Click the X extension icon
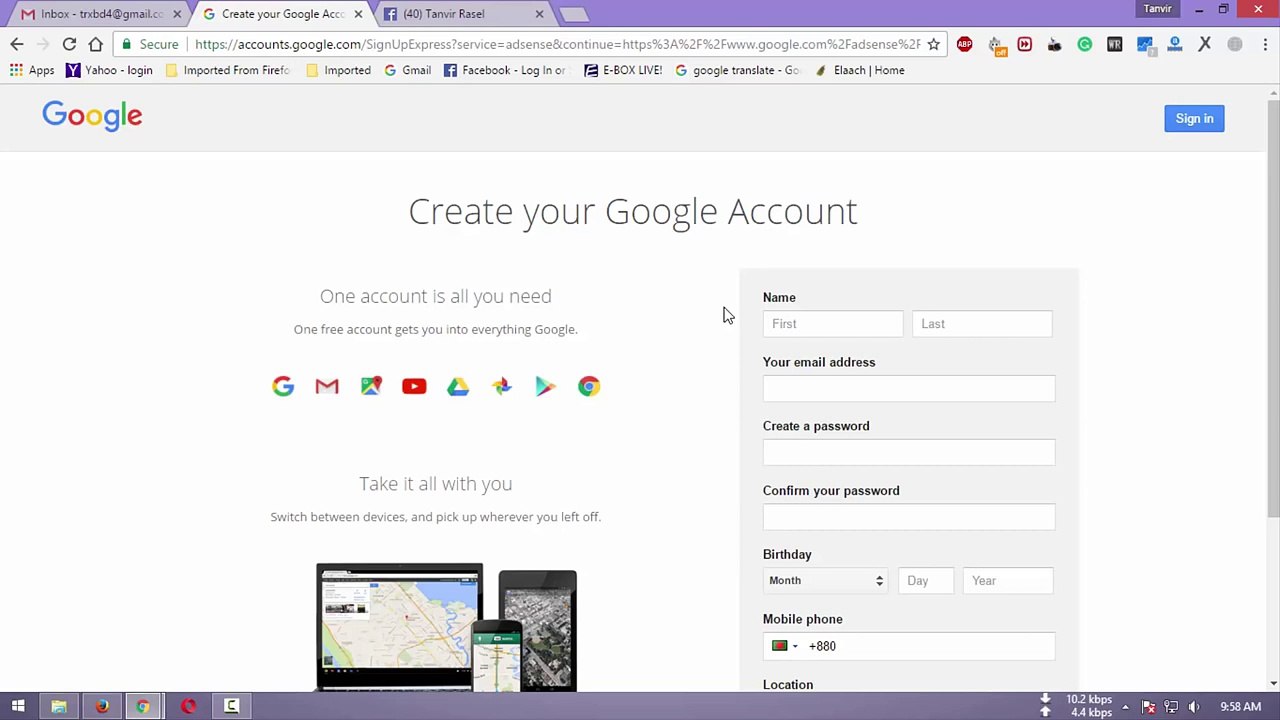 [1204, 44]
